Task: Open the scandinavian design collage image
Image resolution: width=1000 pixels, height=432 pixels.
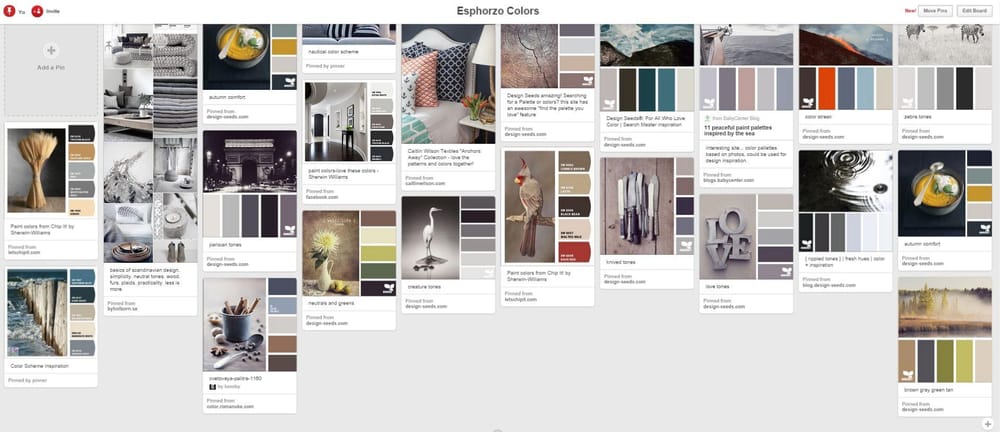Action: coord(151,144)
